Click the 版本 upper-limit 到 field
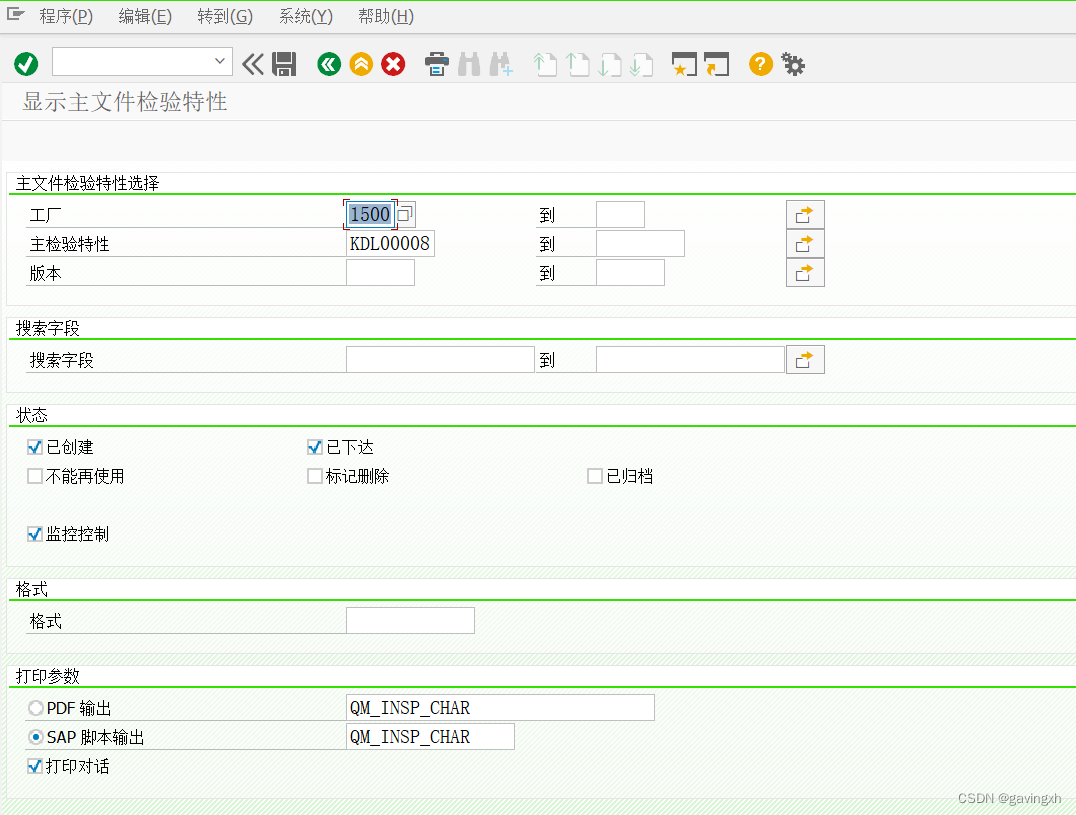 [x=630, y=272]
